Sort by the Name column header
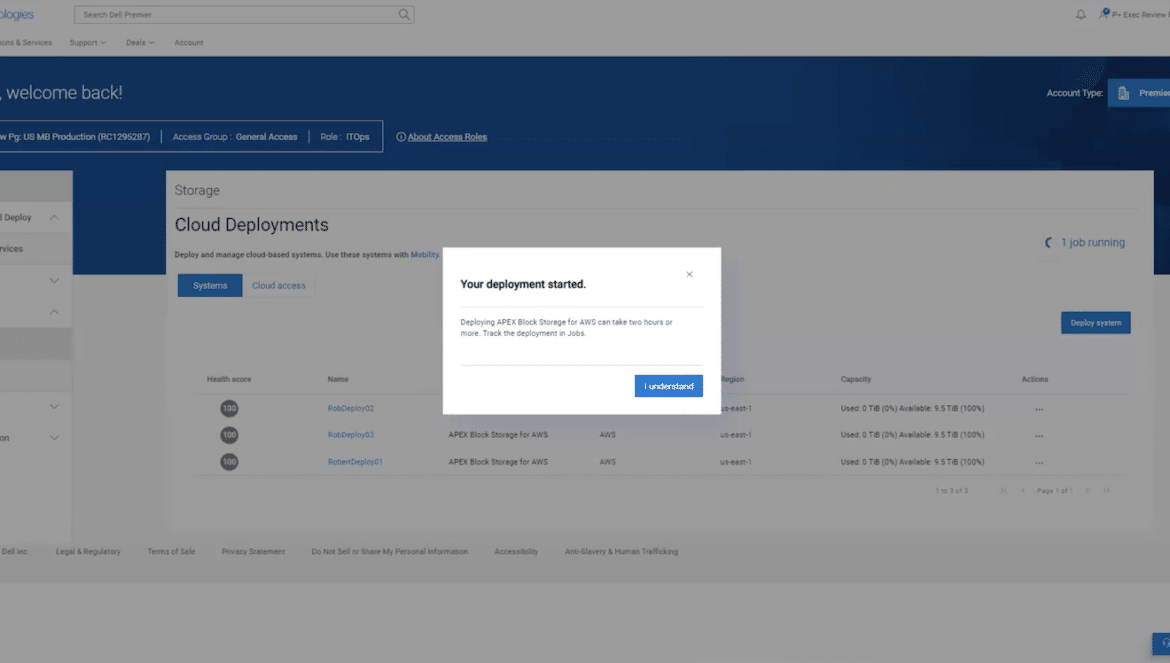 pyautogui.click(x=338, y=380)
